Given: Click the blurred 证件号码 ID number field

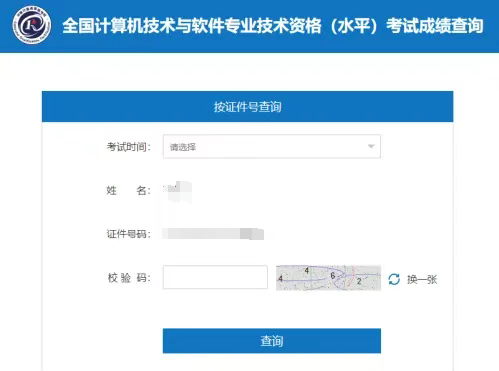Looking at the screenshot, I should [x=213, y=234].
